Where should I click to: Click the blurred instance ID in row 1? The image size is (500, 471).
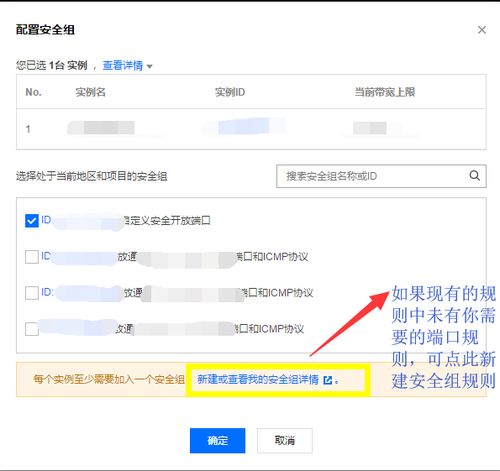pos(244,127)
